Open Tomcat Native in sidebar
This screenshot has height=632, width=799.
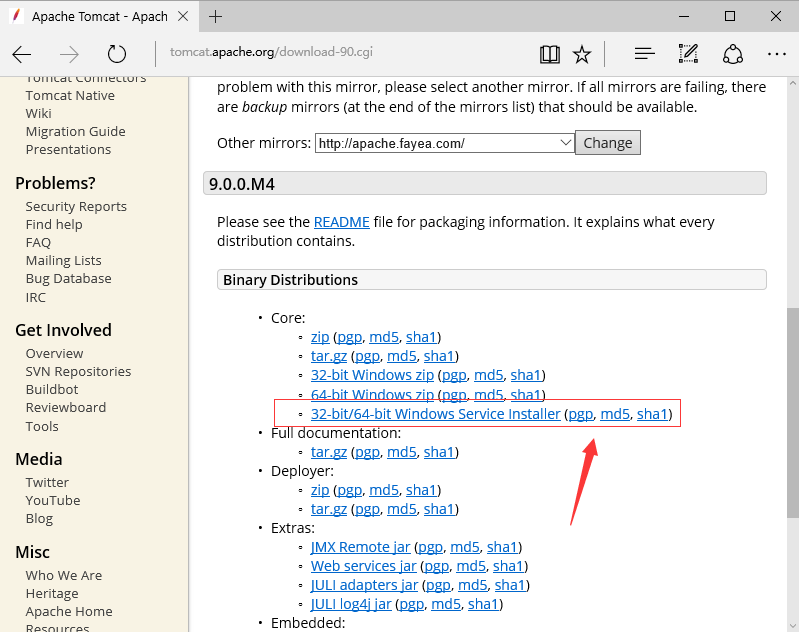[70, 96]
